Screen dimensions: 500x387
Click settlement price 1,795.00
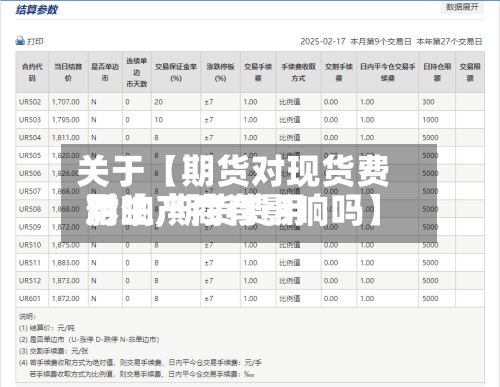[66, 120]
